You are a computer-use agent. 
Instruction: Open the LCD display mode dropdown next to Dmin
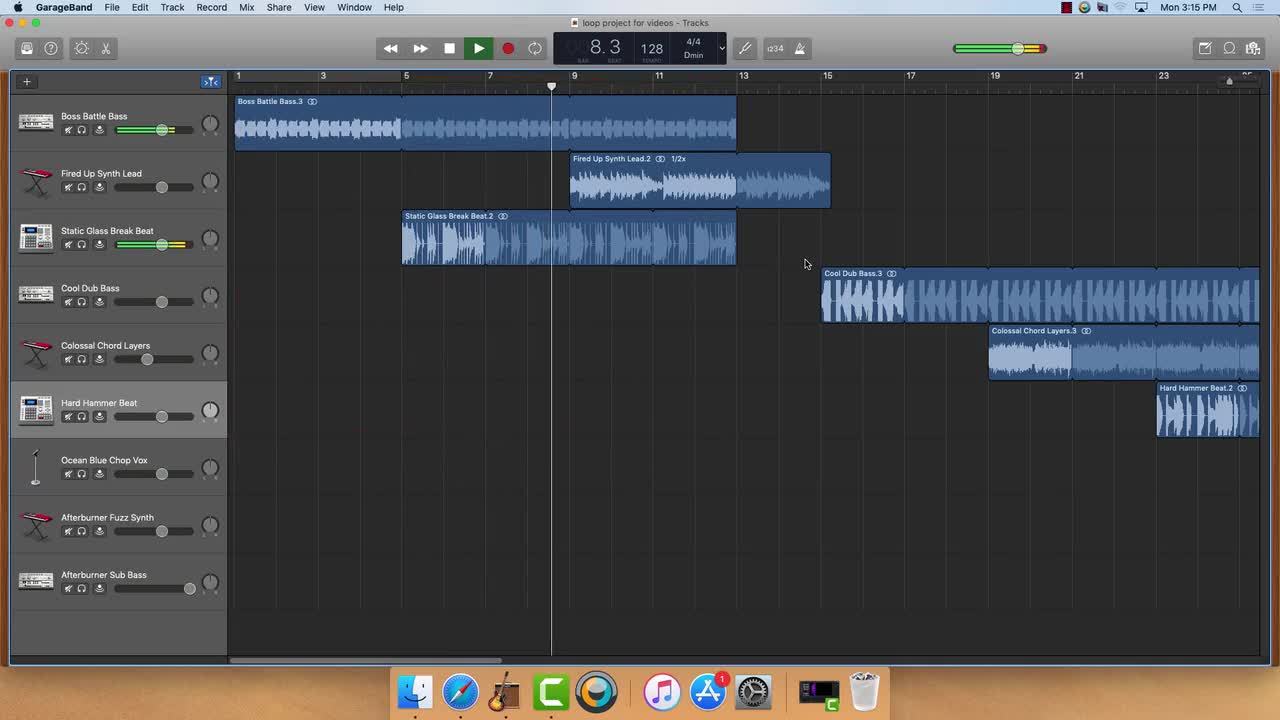coord(721,48)
